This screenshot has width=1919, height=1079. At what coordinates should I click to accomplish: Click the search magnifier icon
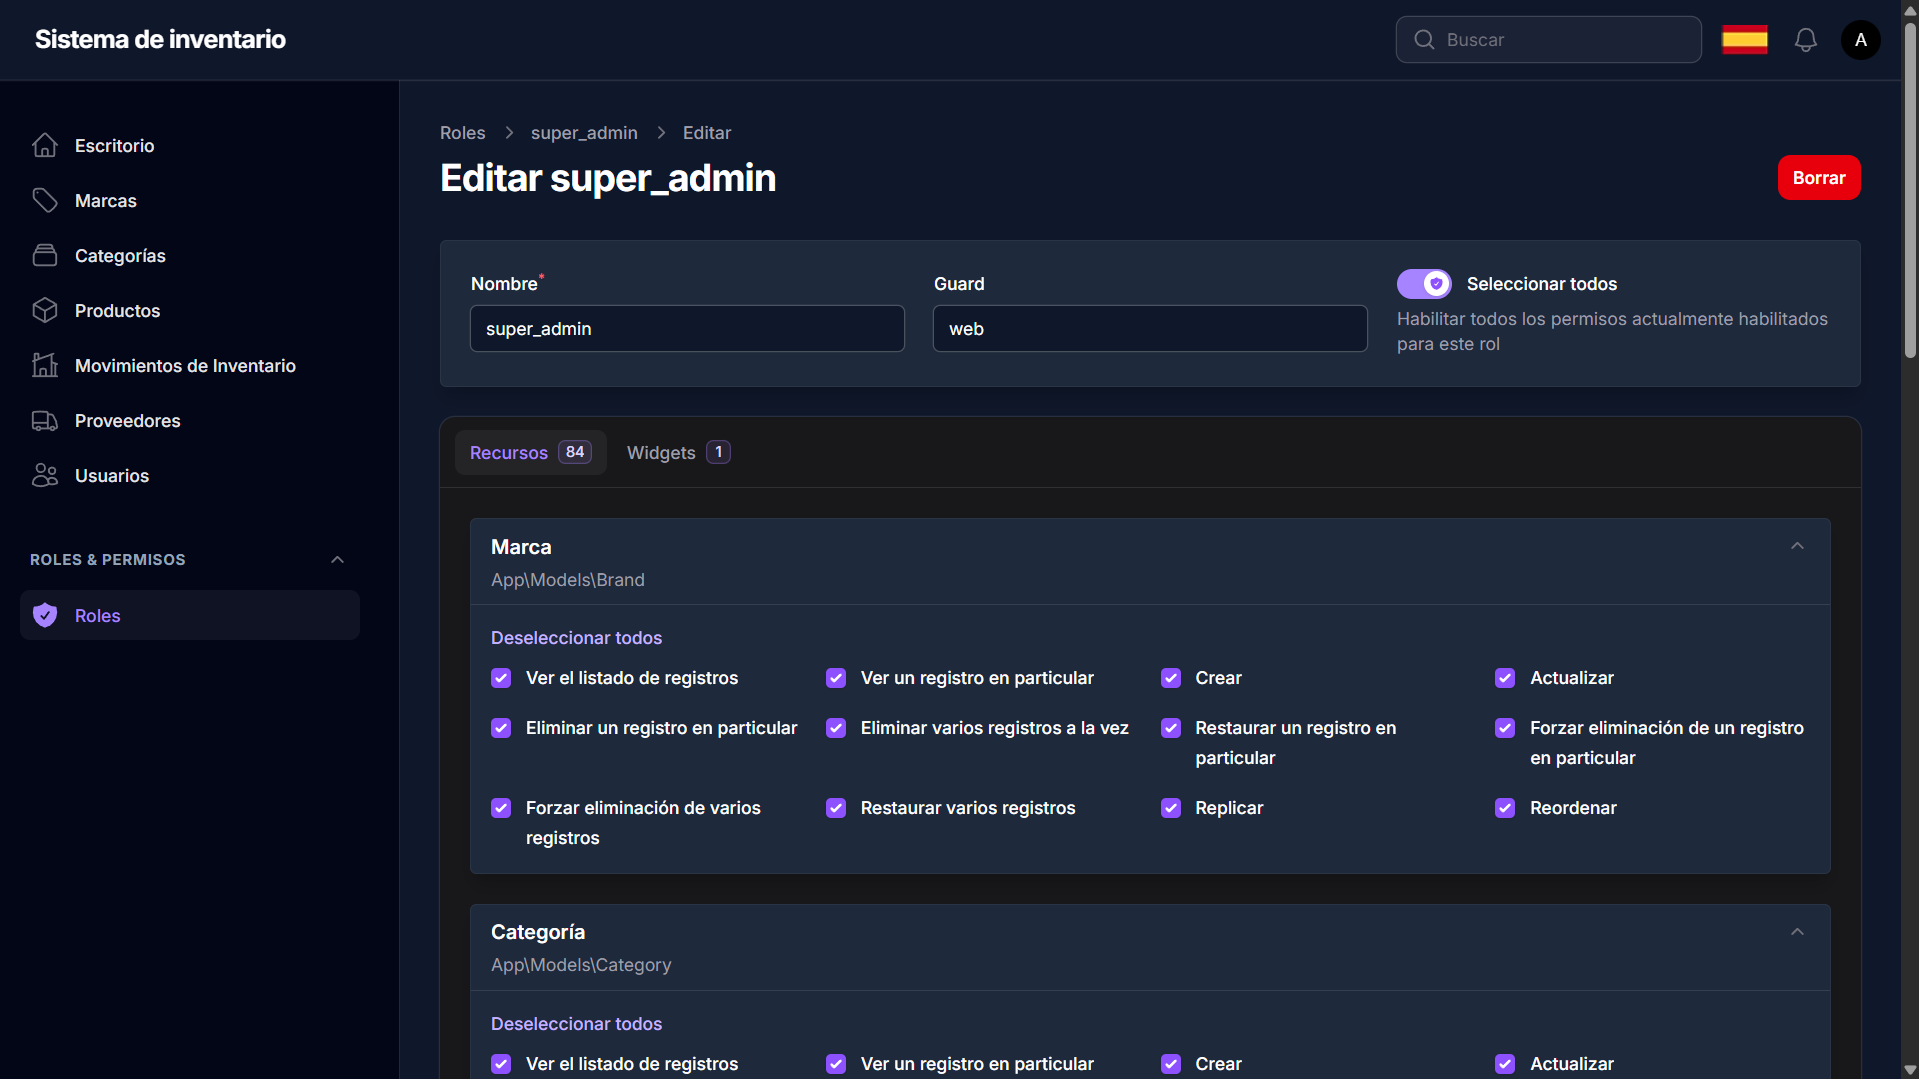[x=1424, y=40]
